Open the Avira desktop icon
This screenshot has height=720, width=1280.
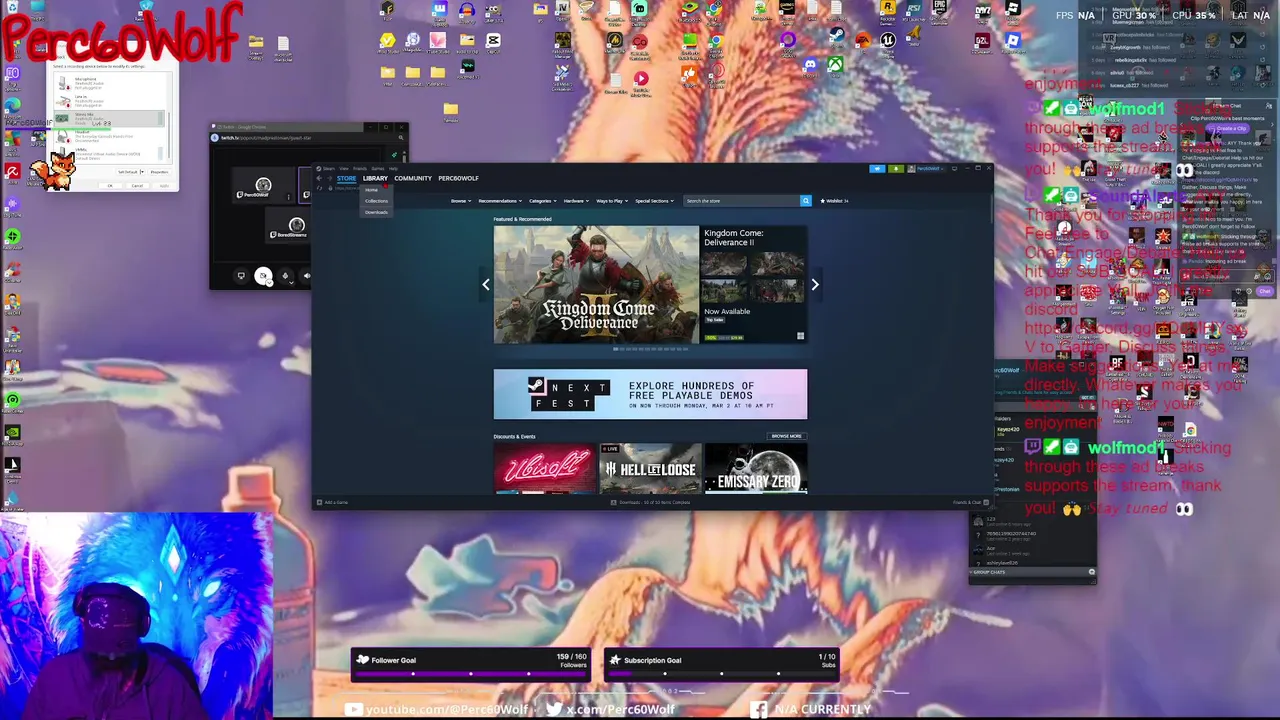[x=13, y=172]
